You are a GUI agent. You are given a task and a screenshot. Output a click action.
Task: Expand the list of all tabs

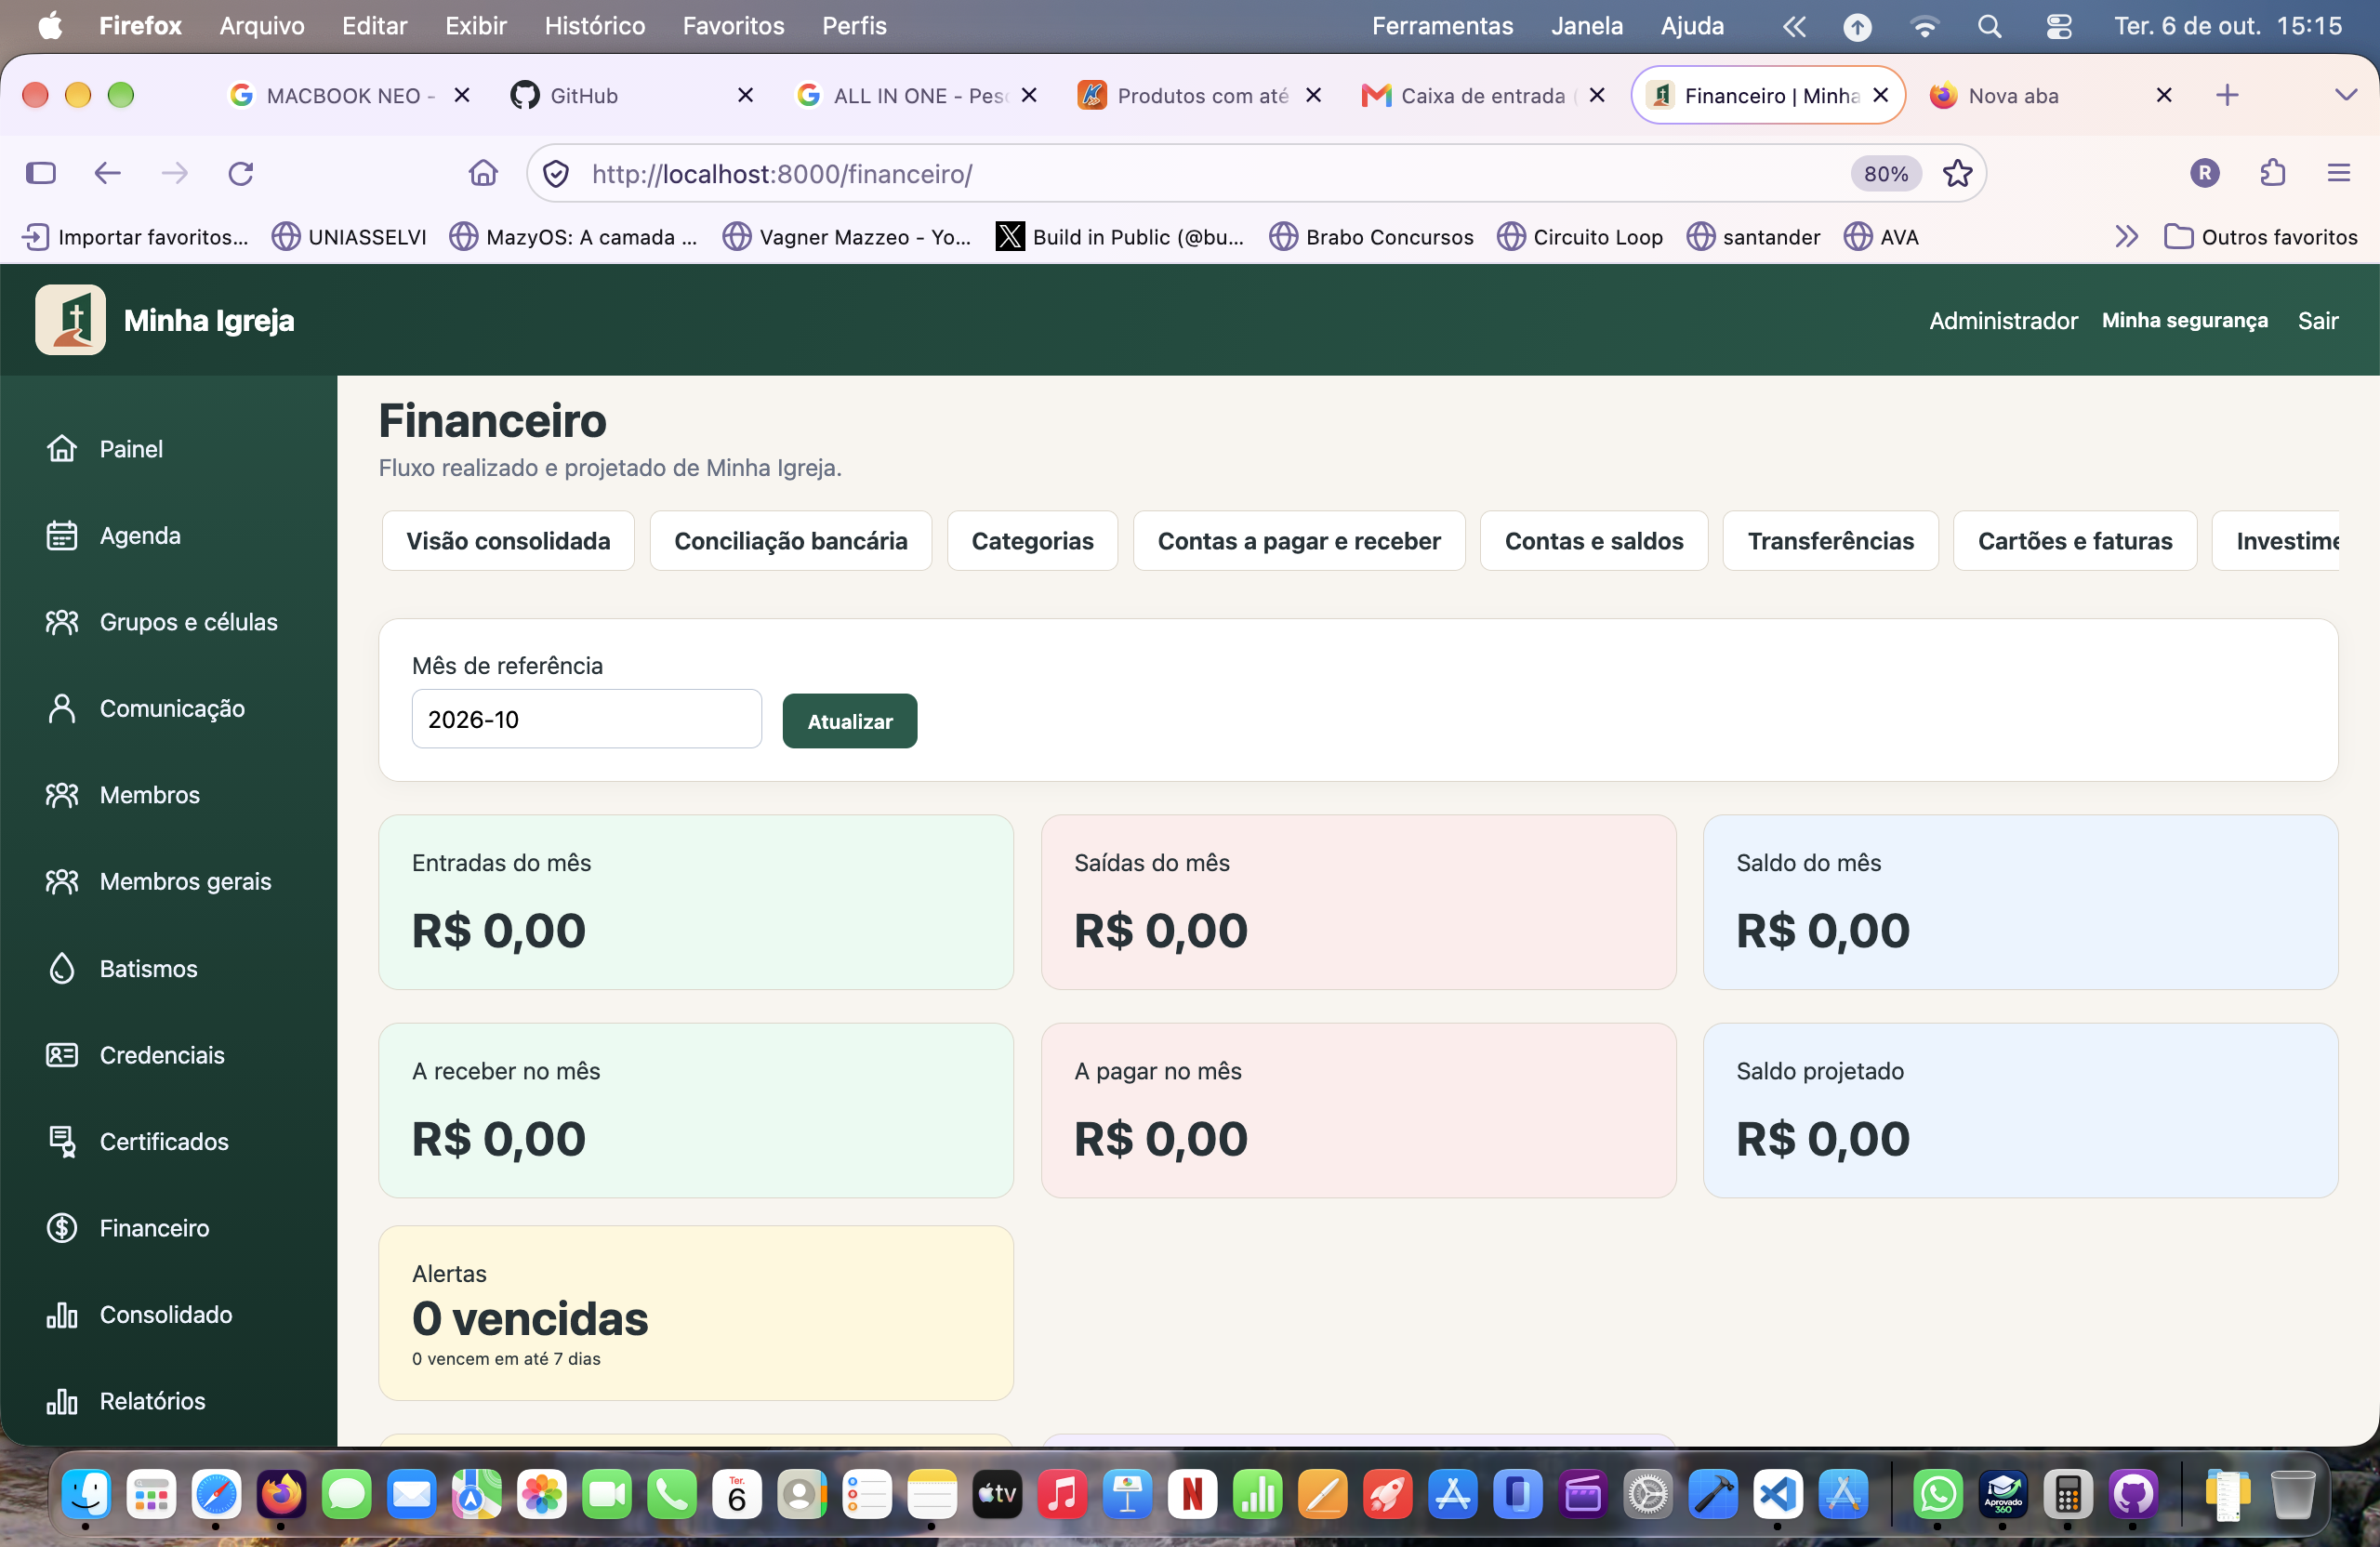click(x=2345, y=95)
